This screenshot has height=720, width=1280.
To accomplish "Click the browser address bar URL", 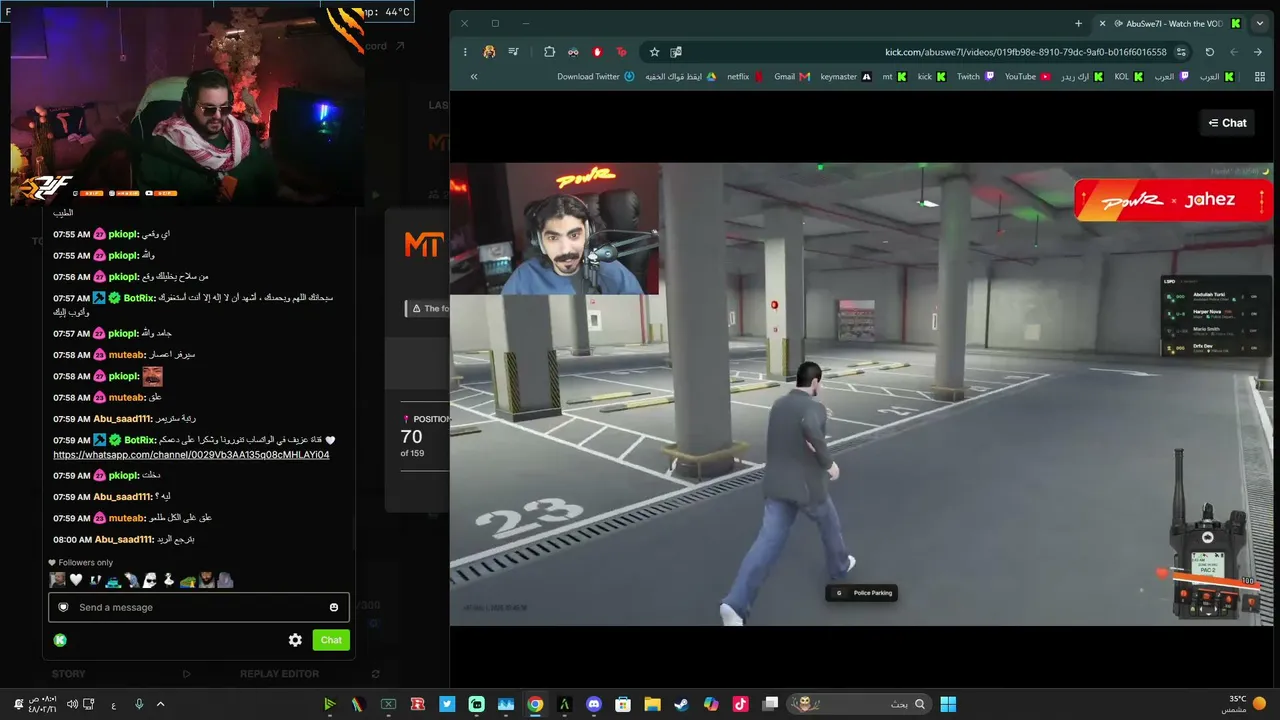I will coord(1025,52).
